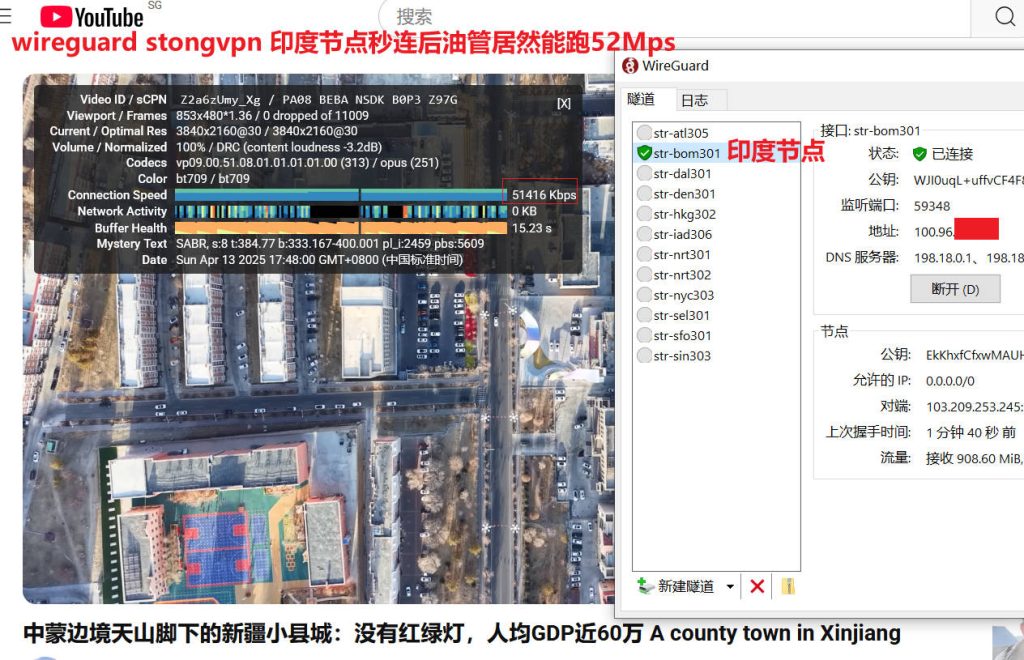Click the buffer health value 15.23 s
The width and height of the screenshot is (1024, 660).
532,228
